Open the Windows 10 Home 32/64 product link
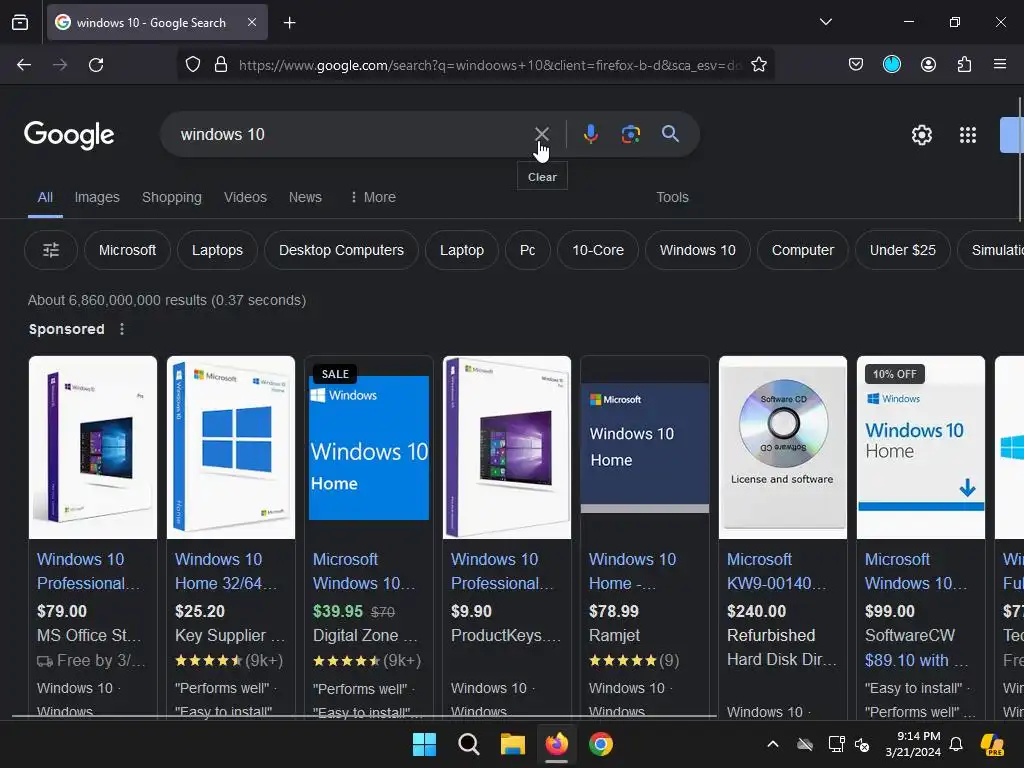Screen dimensions: 1024x768 coord(225,571)
